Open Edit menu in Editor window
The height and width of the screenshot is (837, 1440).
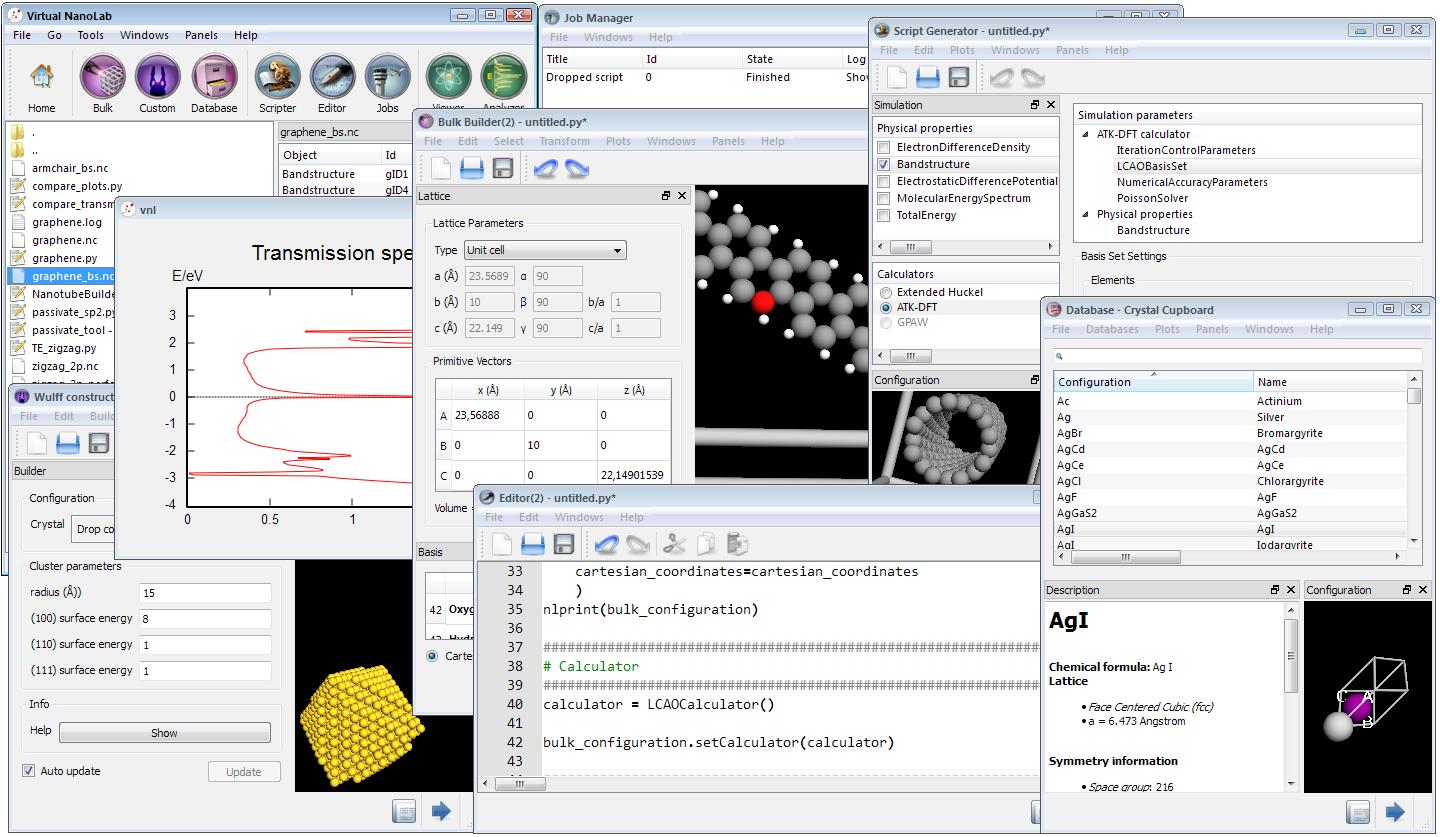[529, 517]
